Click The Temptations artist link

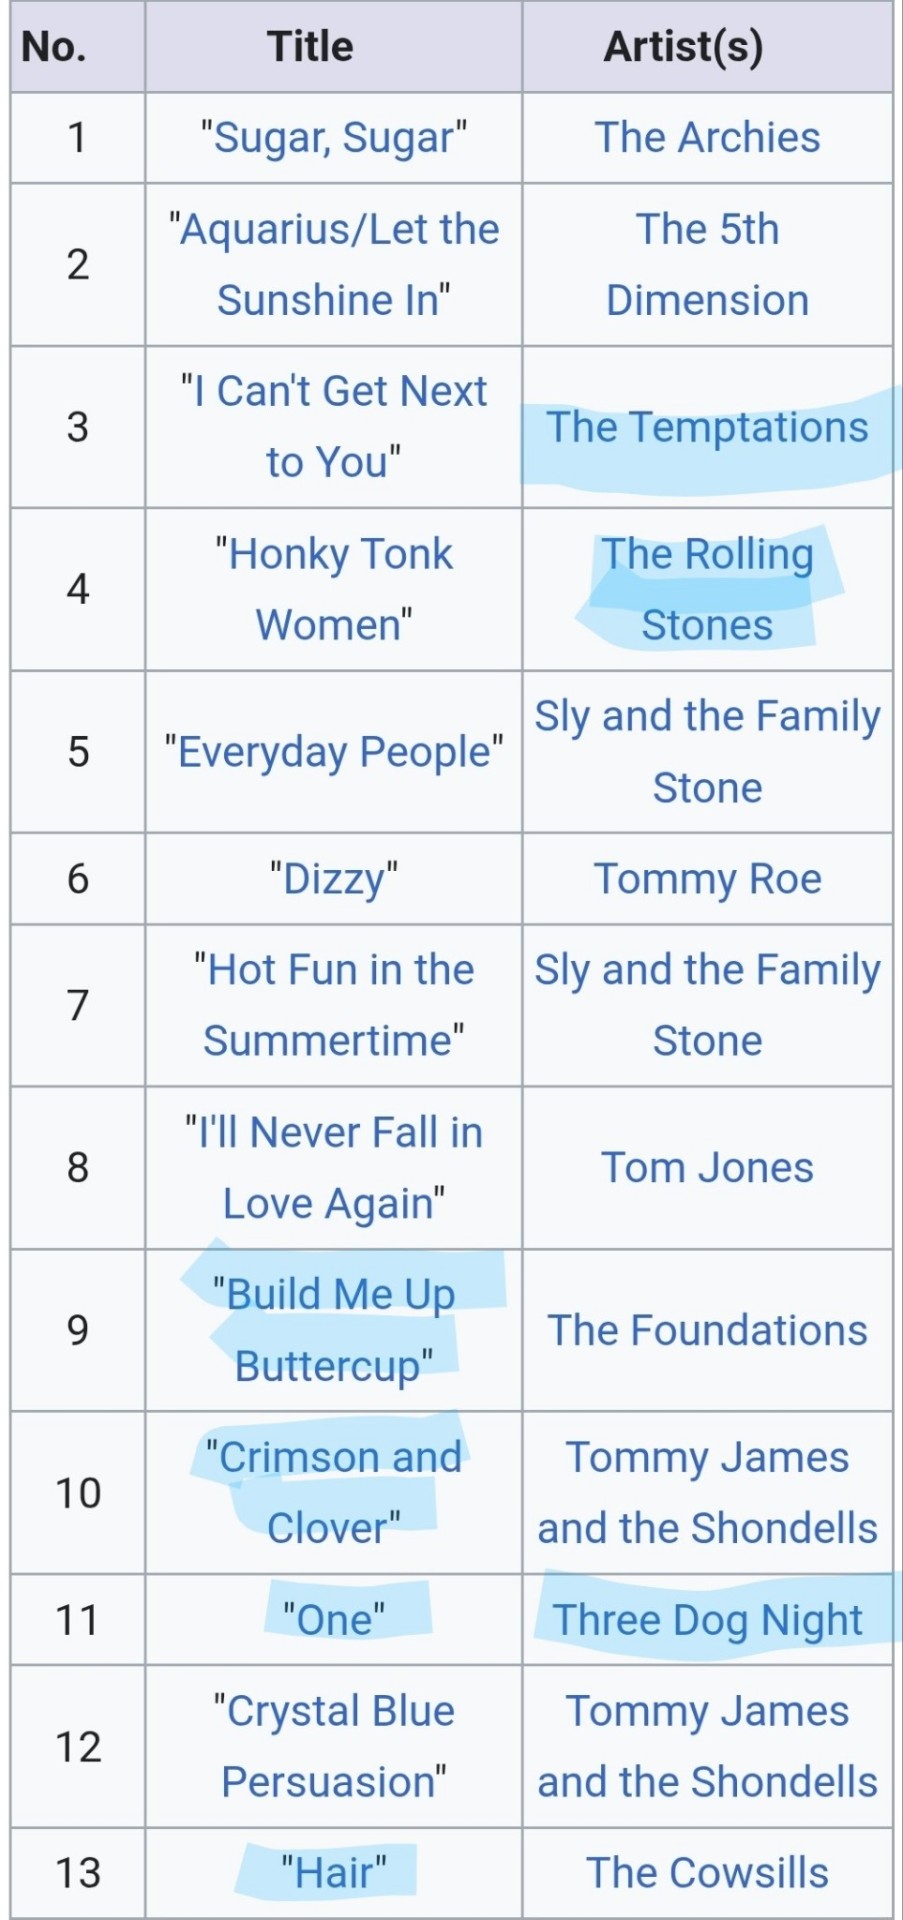[708, 427]
